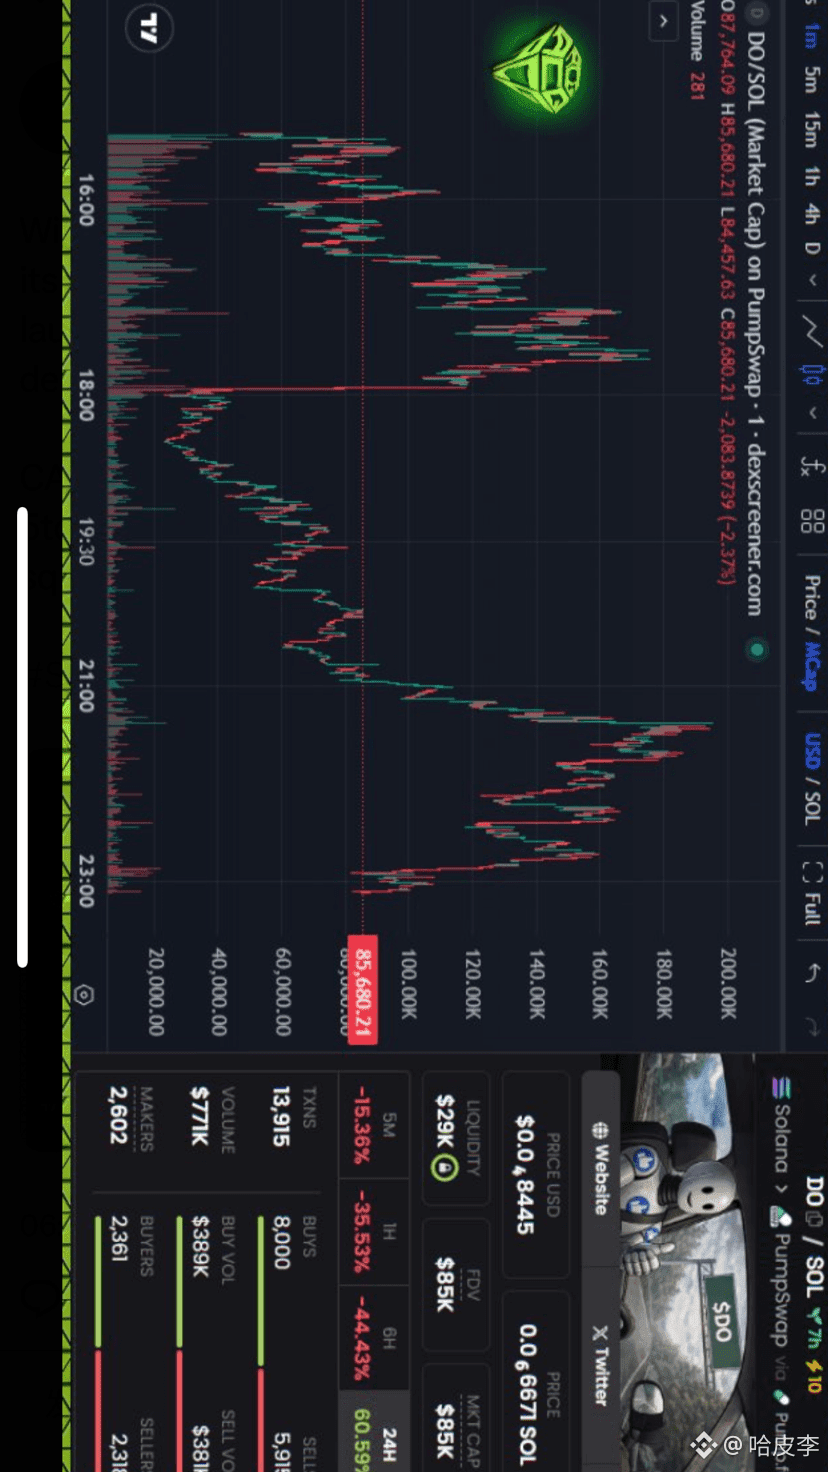Click the 100.00K price axis label
The image size is (828, 1472).
click(407, 983)
